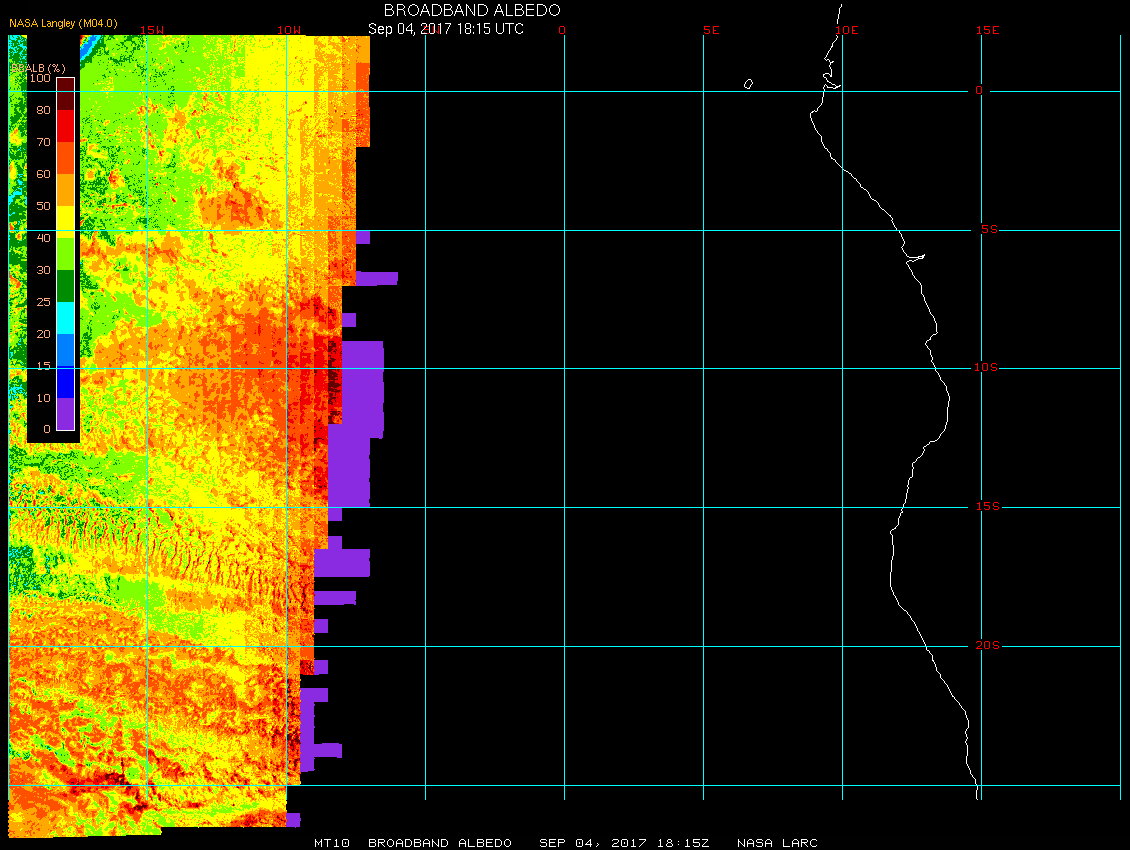
Task: Click the legend value 15
Action: (43, 366)
